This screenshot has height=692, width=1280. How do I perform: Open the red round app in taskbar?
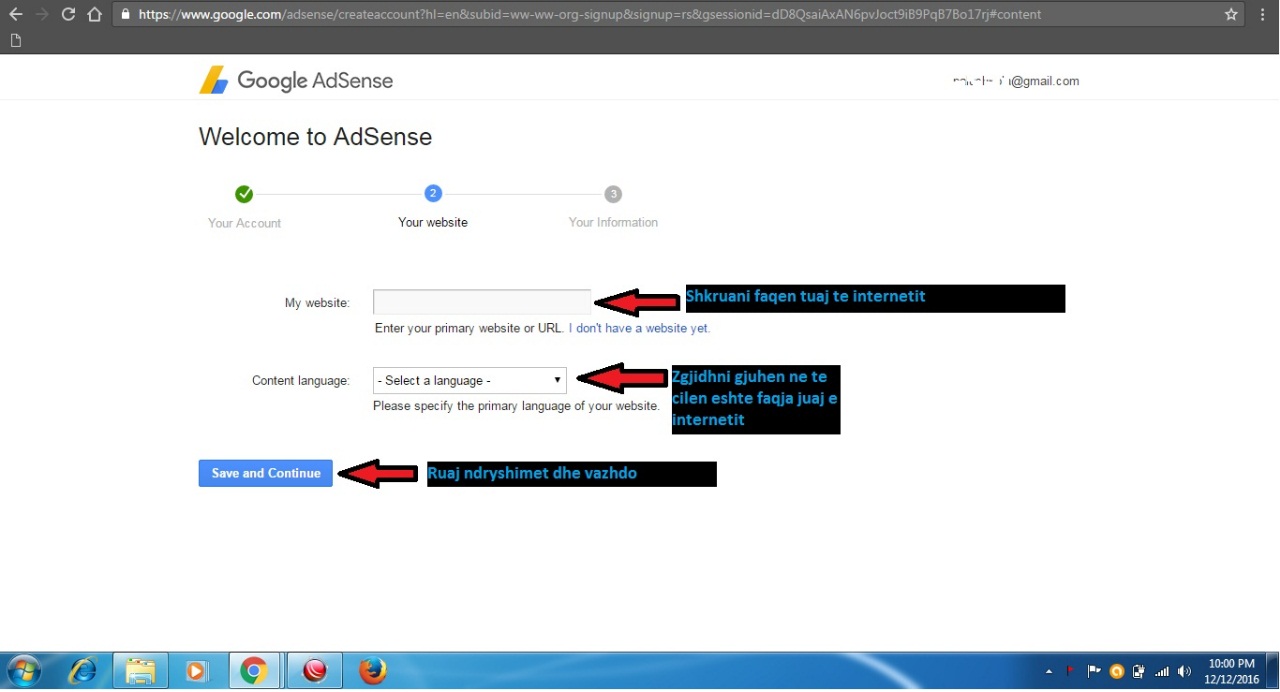click(315, 671)
